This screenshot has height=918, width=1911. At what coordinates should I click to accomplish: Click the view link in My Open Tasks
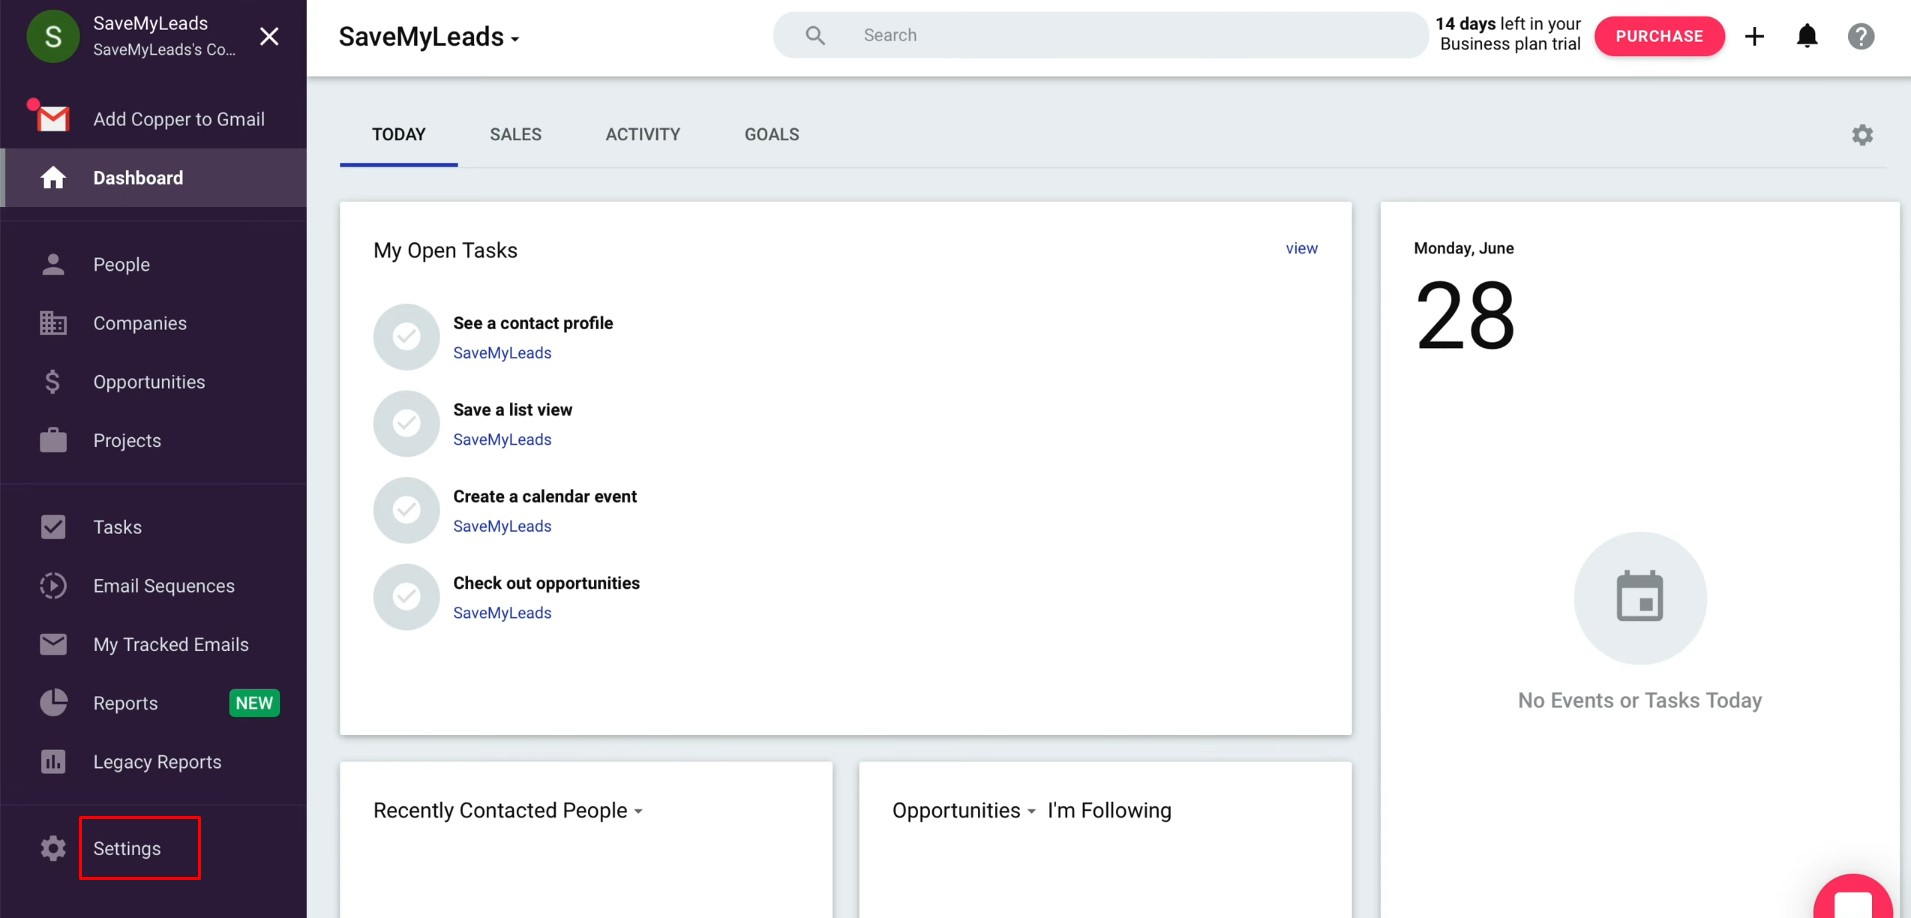point(1301,248)
